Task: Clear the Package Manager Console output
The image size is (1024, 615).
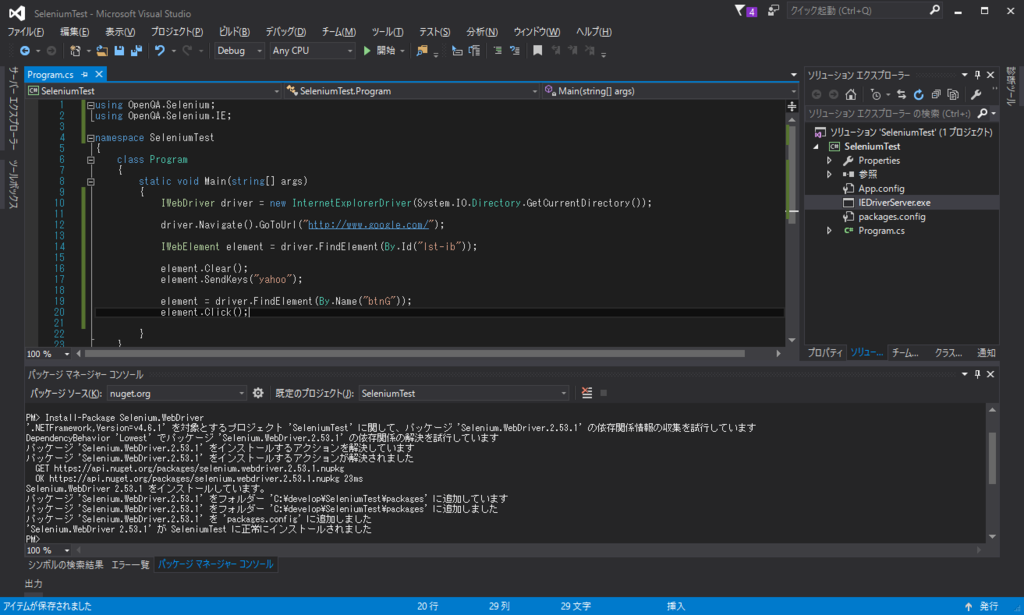Action: pos(586,393)
